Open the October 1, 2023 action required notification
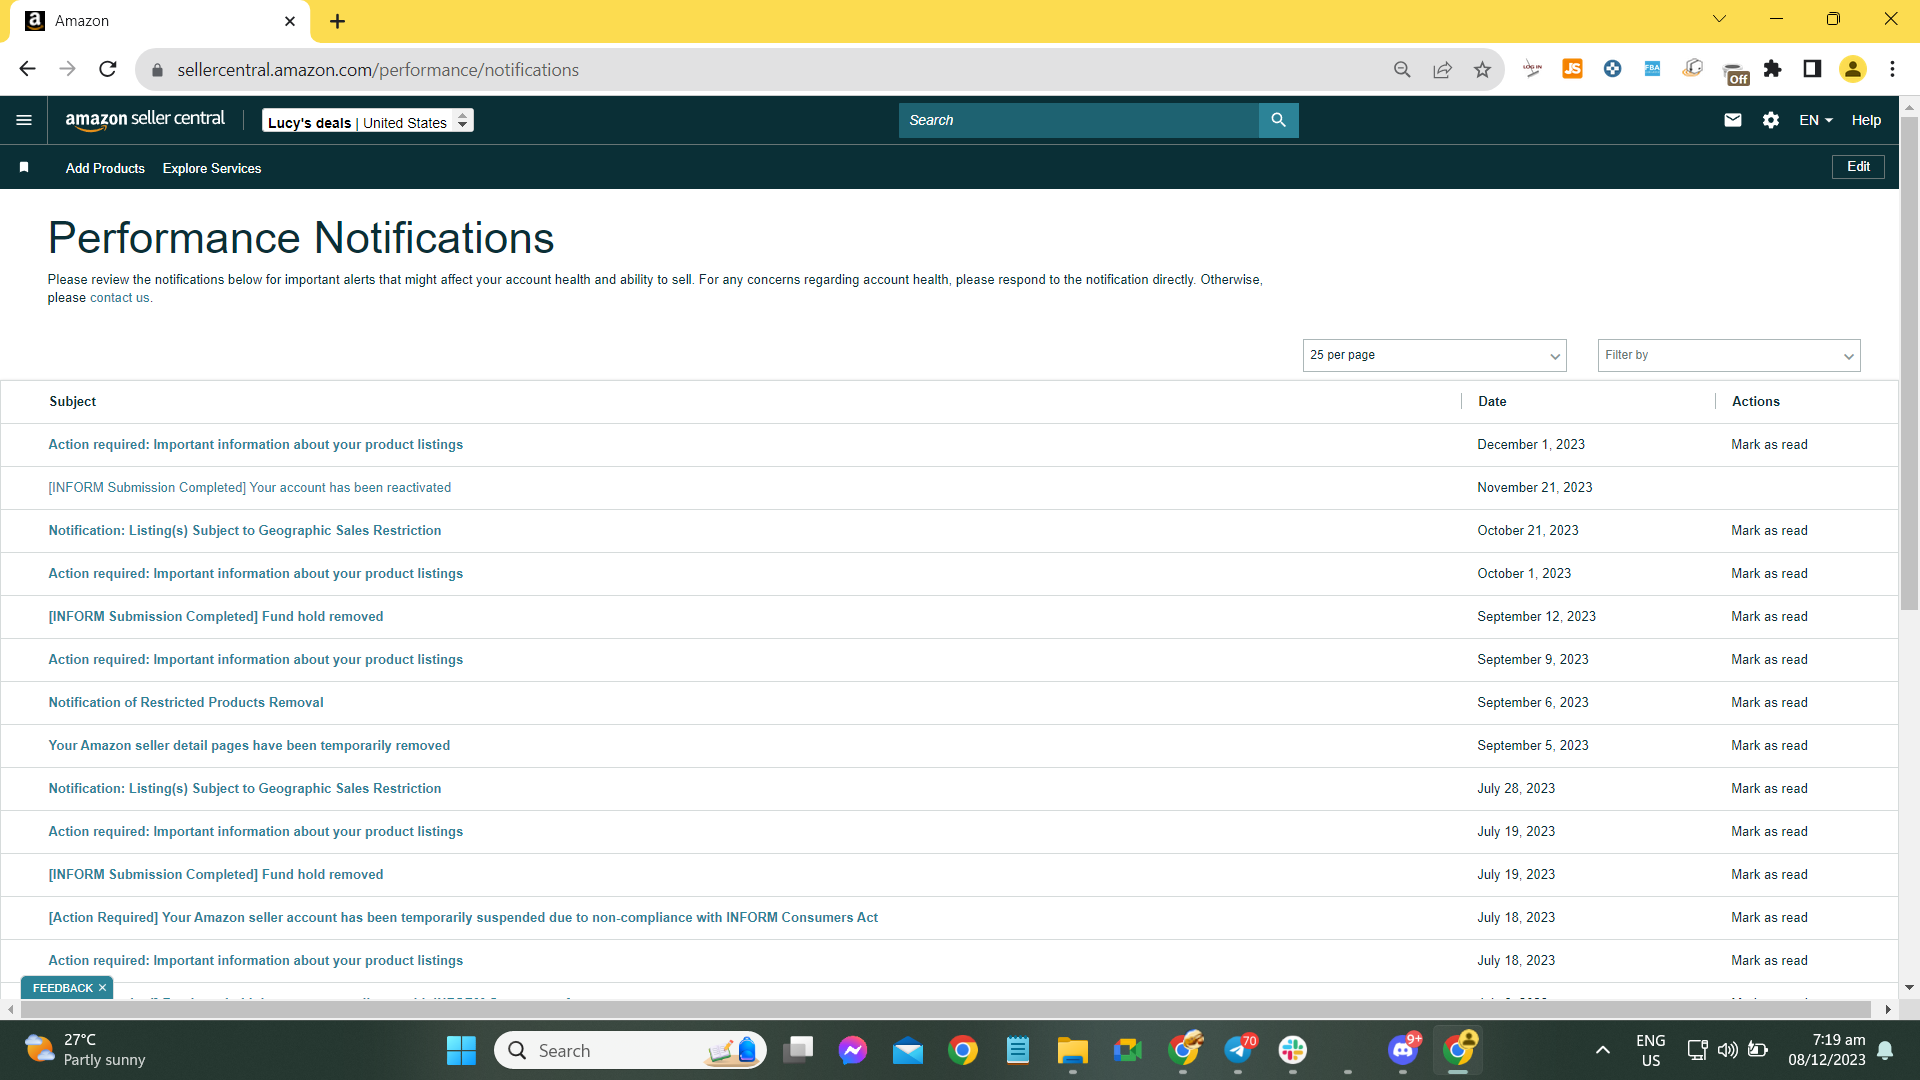This screenshot has height=1080, width=1920. pos(255,573)
